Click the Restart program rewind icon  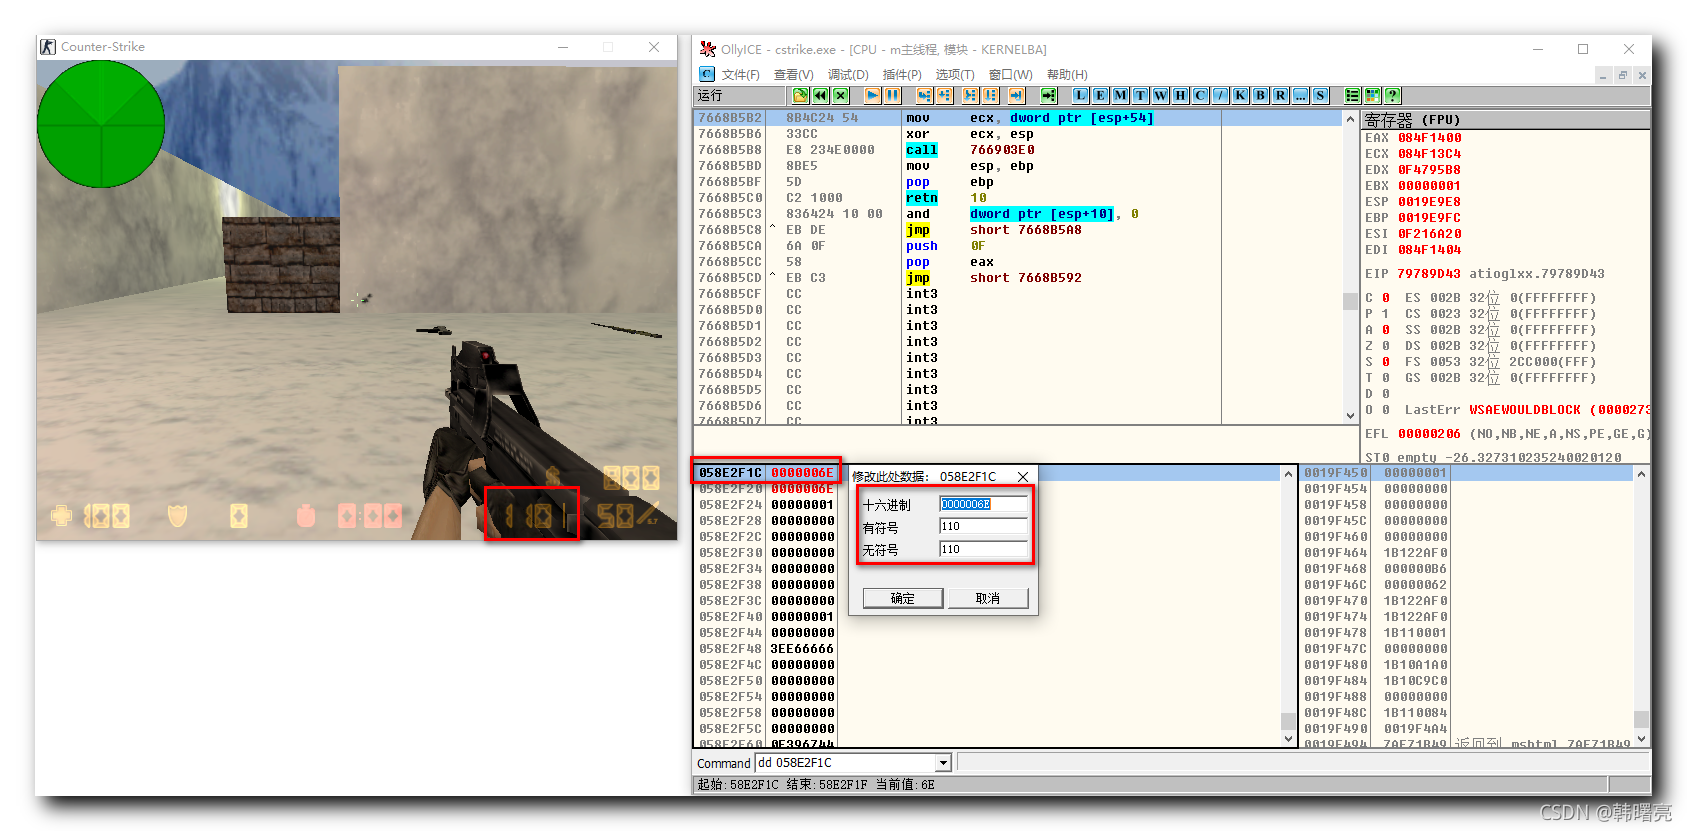(x=820, y=95)
